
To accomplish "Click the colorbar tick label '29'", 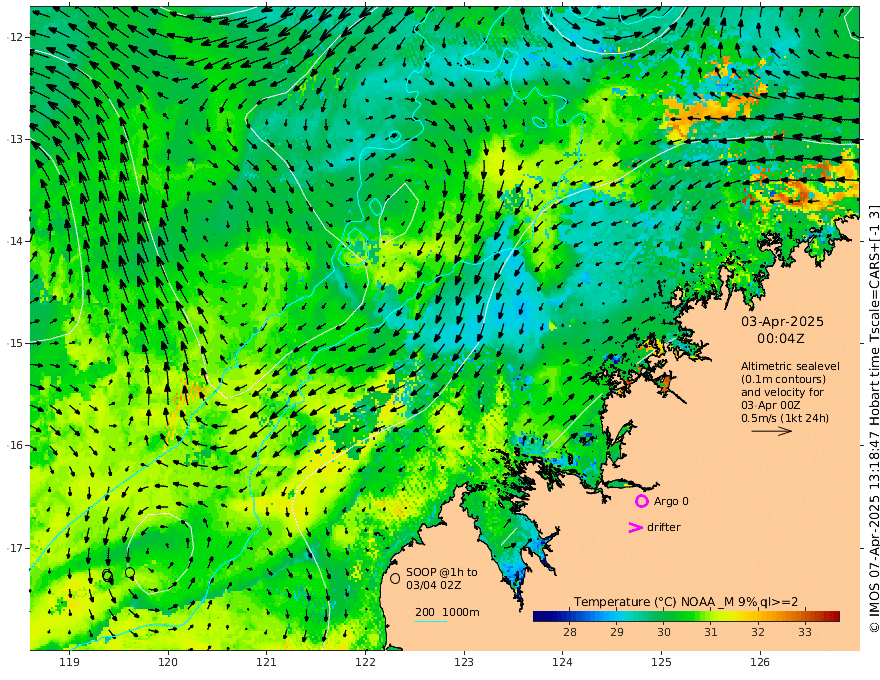I will pyautogui.click(x=617, y=632).
